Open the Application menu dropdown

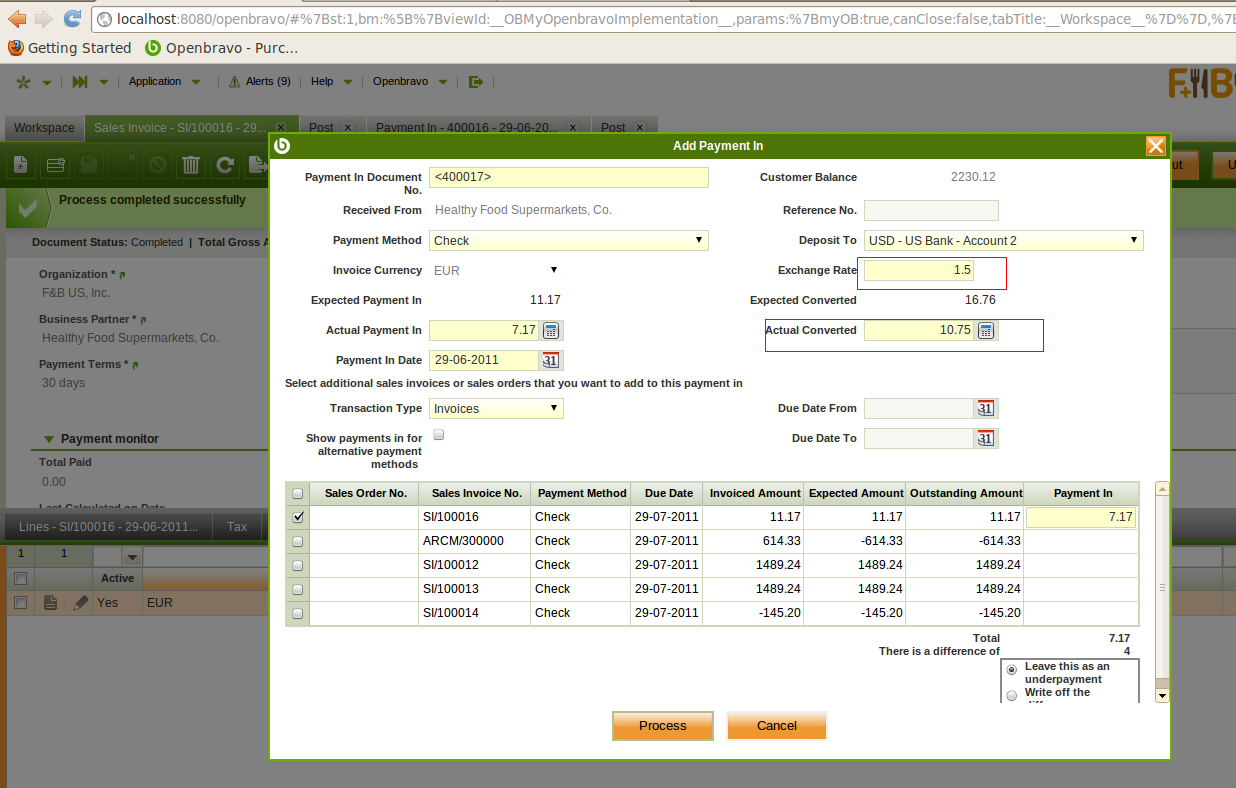point(164,82)
